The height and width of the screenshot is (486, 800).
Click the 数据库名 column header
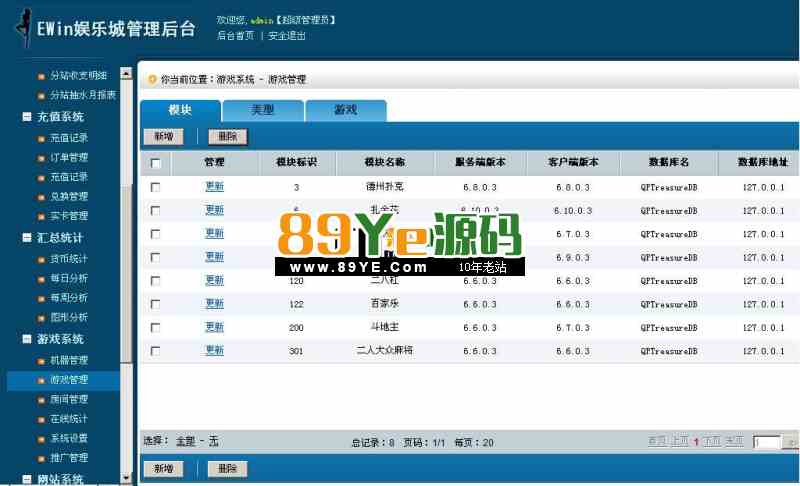click(x=669, y=163)
